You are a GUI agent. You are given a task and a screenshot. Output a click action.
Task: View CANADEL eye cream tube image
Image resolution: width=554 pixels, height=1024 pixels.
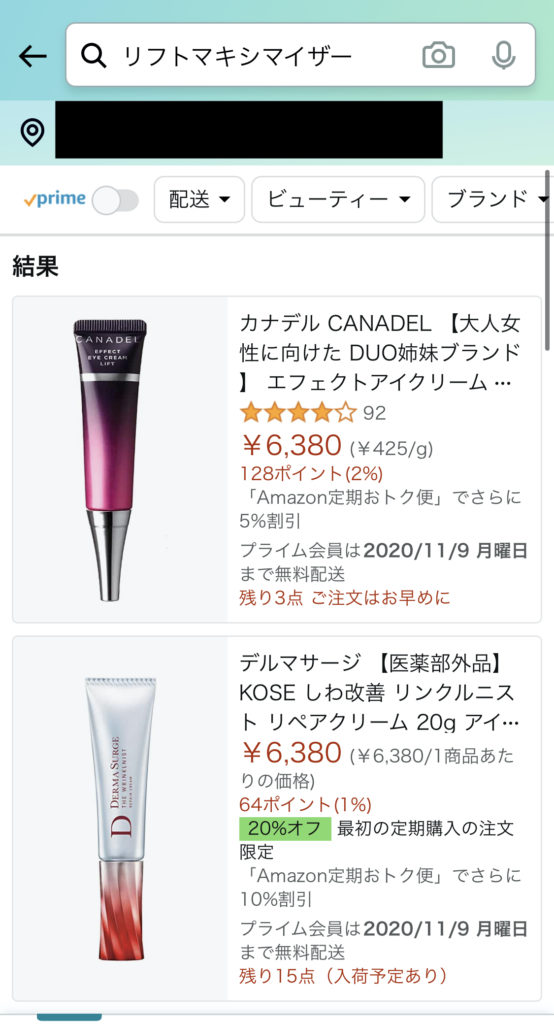click(x=110, y=460)
